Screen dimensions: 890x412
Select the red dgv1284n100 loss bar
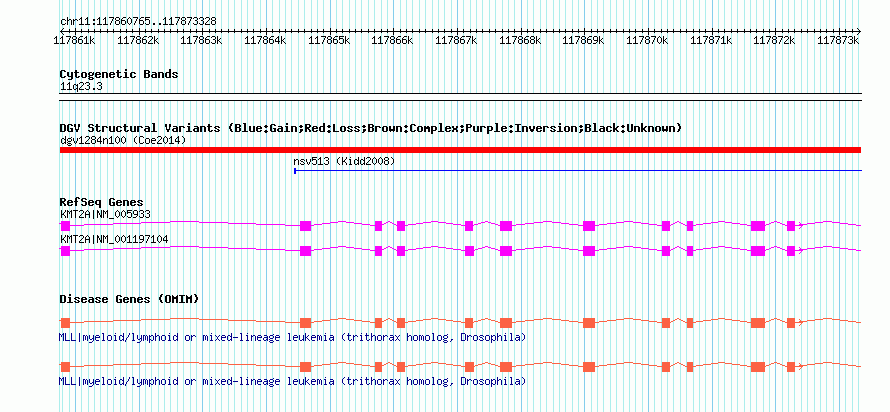coord(460,150)
